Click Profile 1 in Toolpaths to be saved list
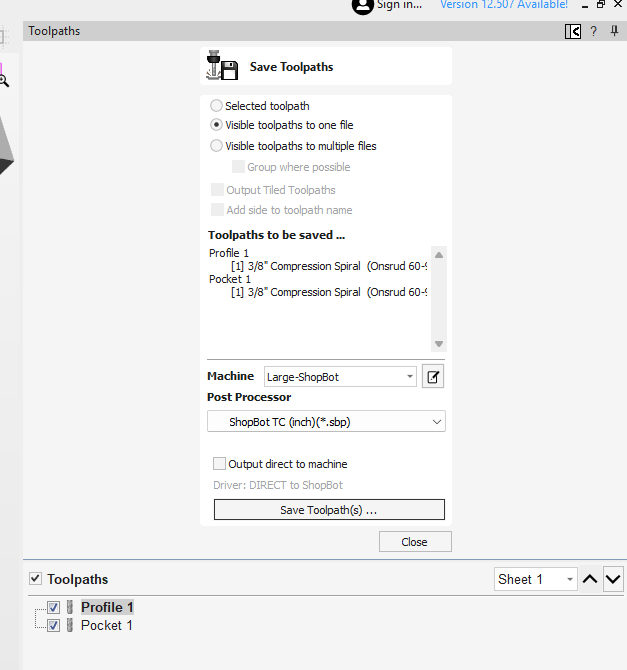The height and width of the screenshot is (670, 627). (229, 253)
